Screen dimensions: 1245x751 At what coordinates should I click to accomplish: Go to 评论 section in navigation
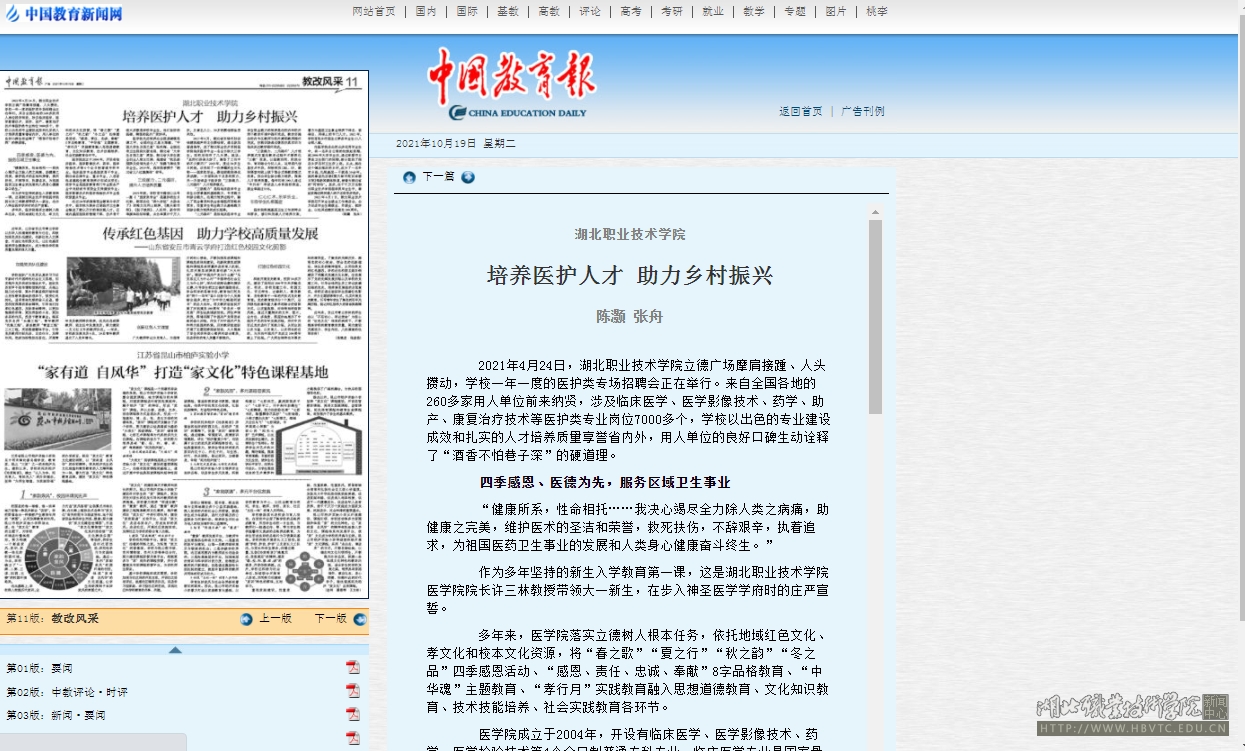click(590, 12)
